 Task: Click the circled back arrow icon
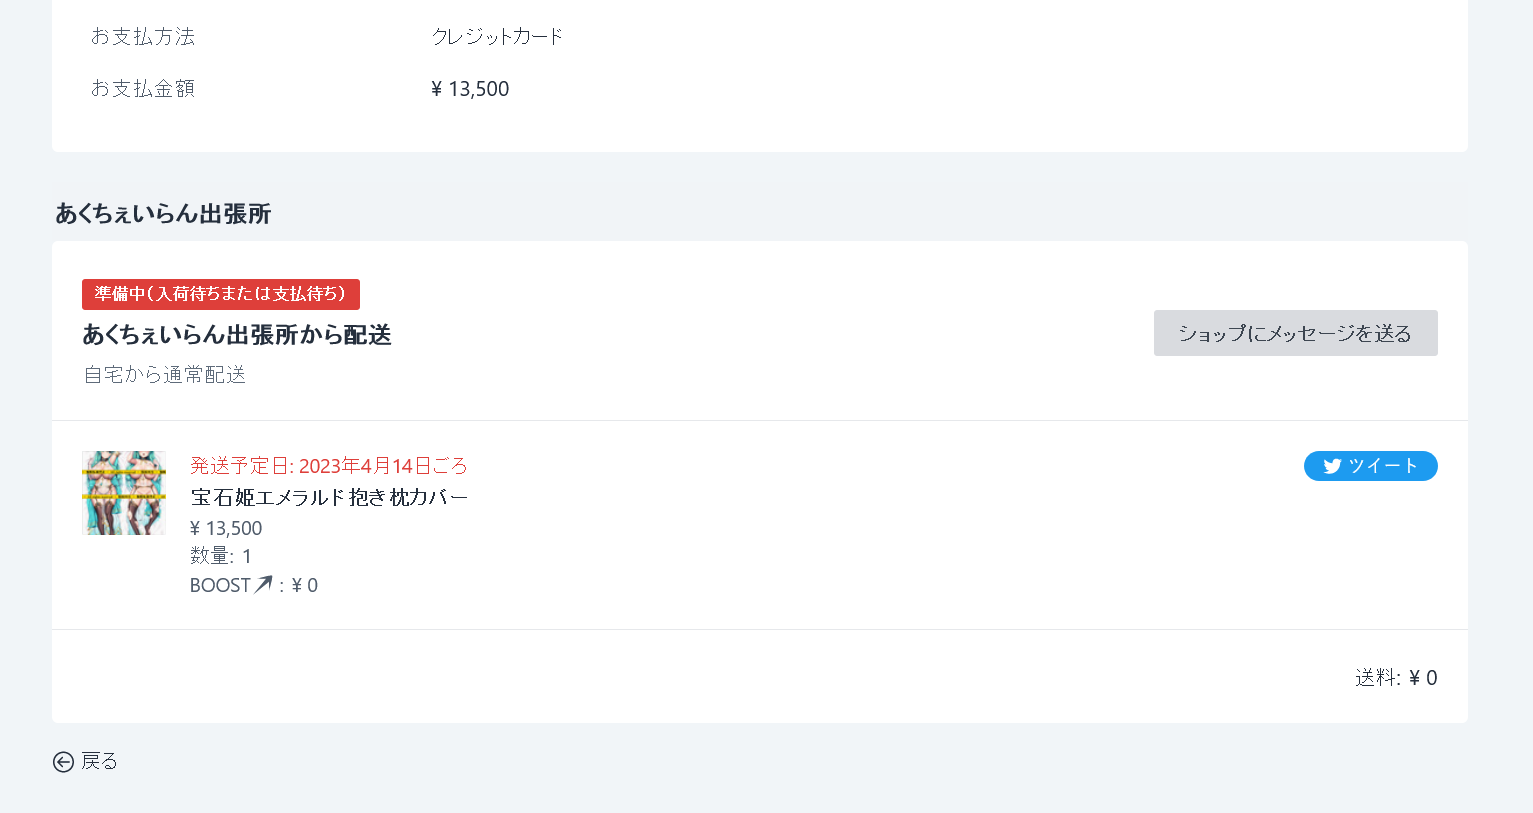tap(63, 762)
